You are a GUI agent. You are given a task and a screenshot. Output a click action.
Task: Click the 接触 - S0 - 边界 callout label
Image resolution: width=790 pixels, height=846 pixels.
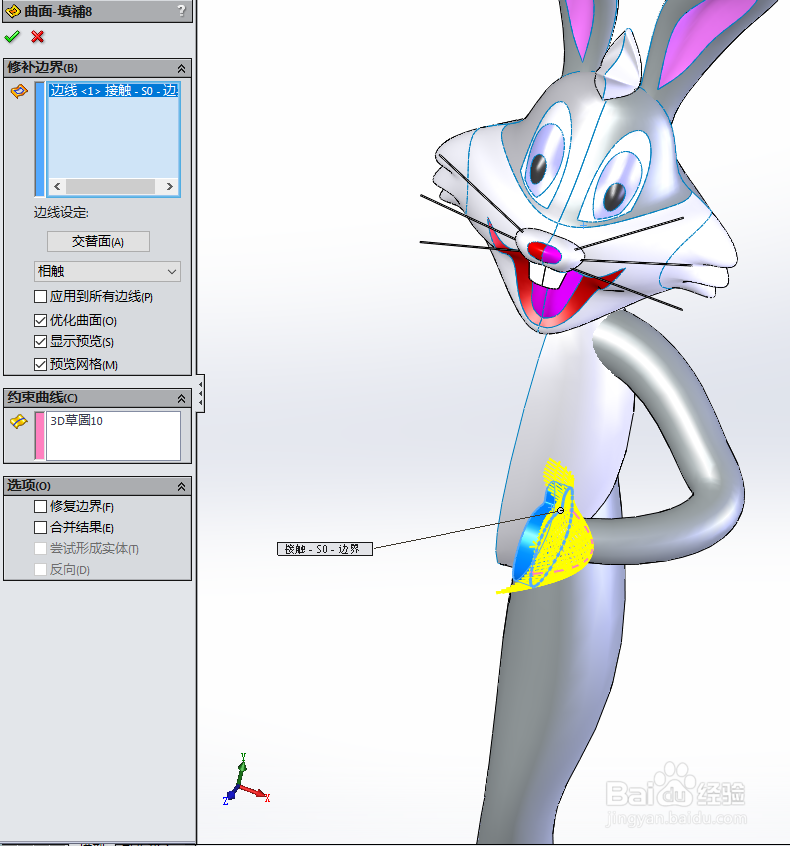pyautogui.click(x=324, y=549)
